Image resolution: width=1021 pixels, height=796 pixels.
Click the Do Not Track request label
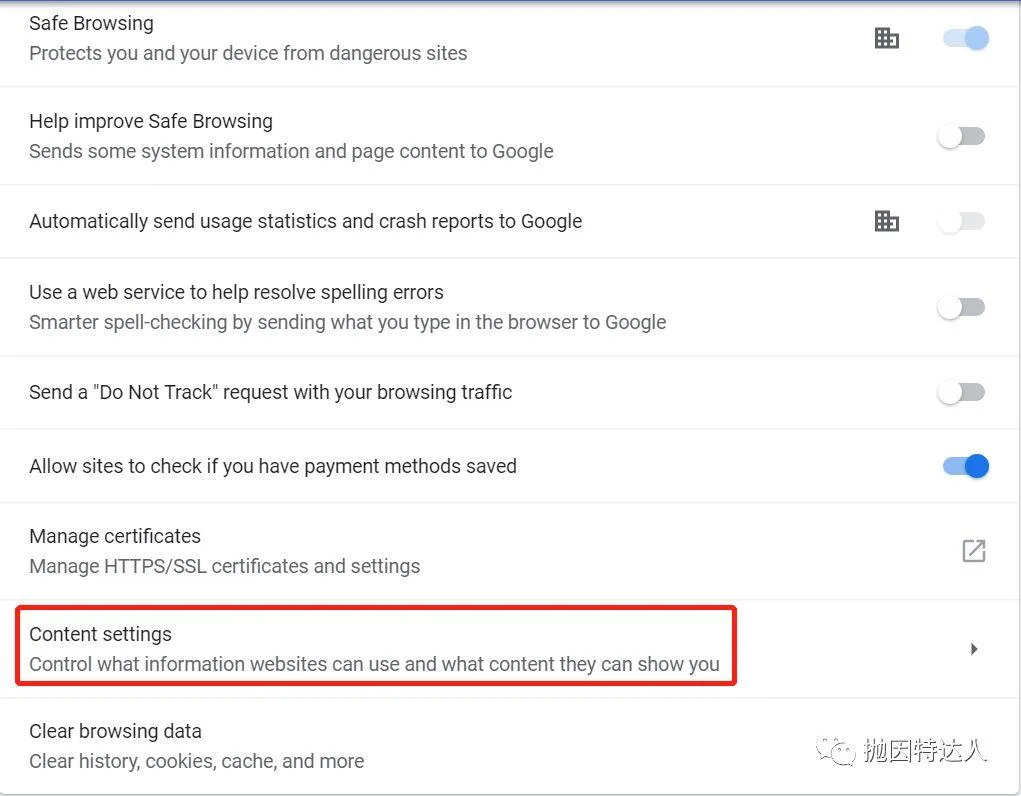pyautogui.click(x=271, y=392)
